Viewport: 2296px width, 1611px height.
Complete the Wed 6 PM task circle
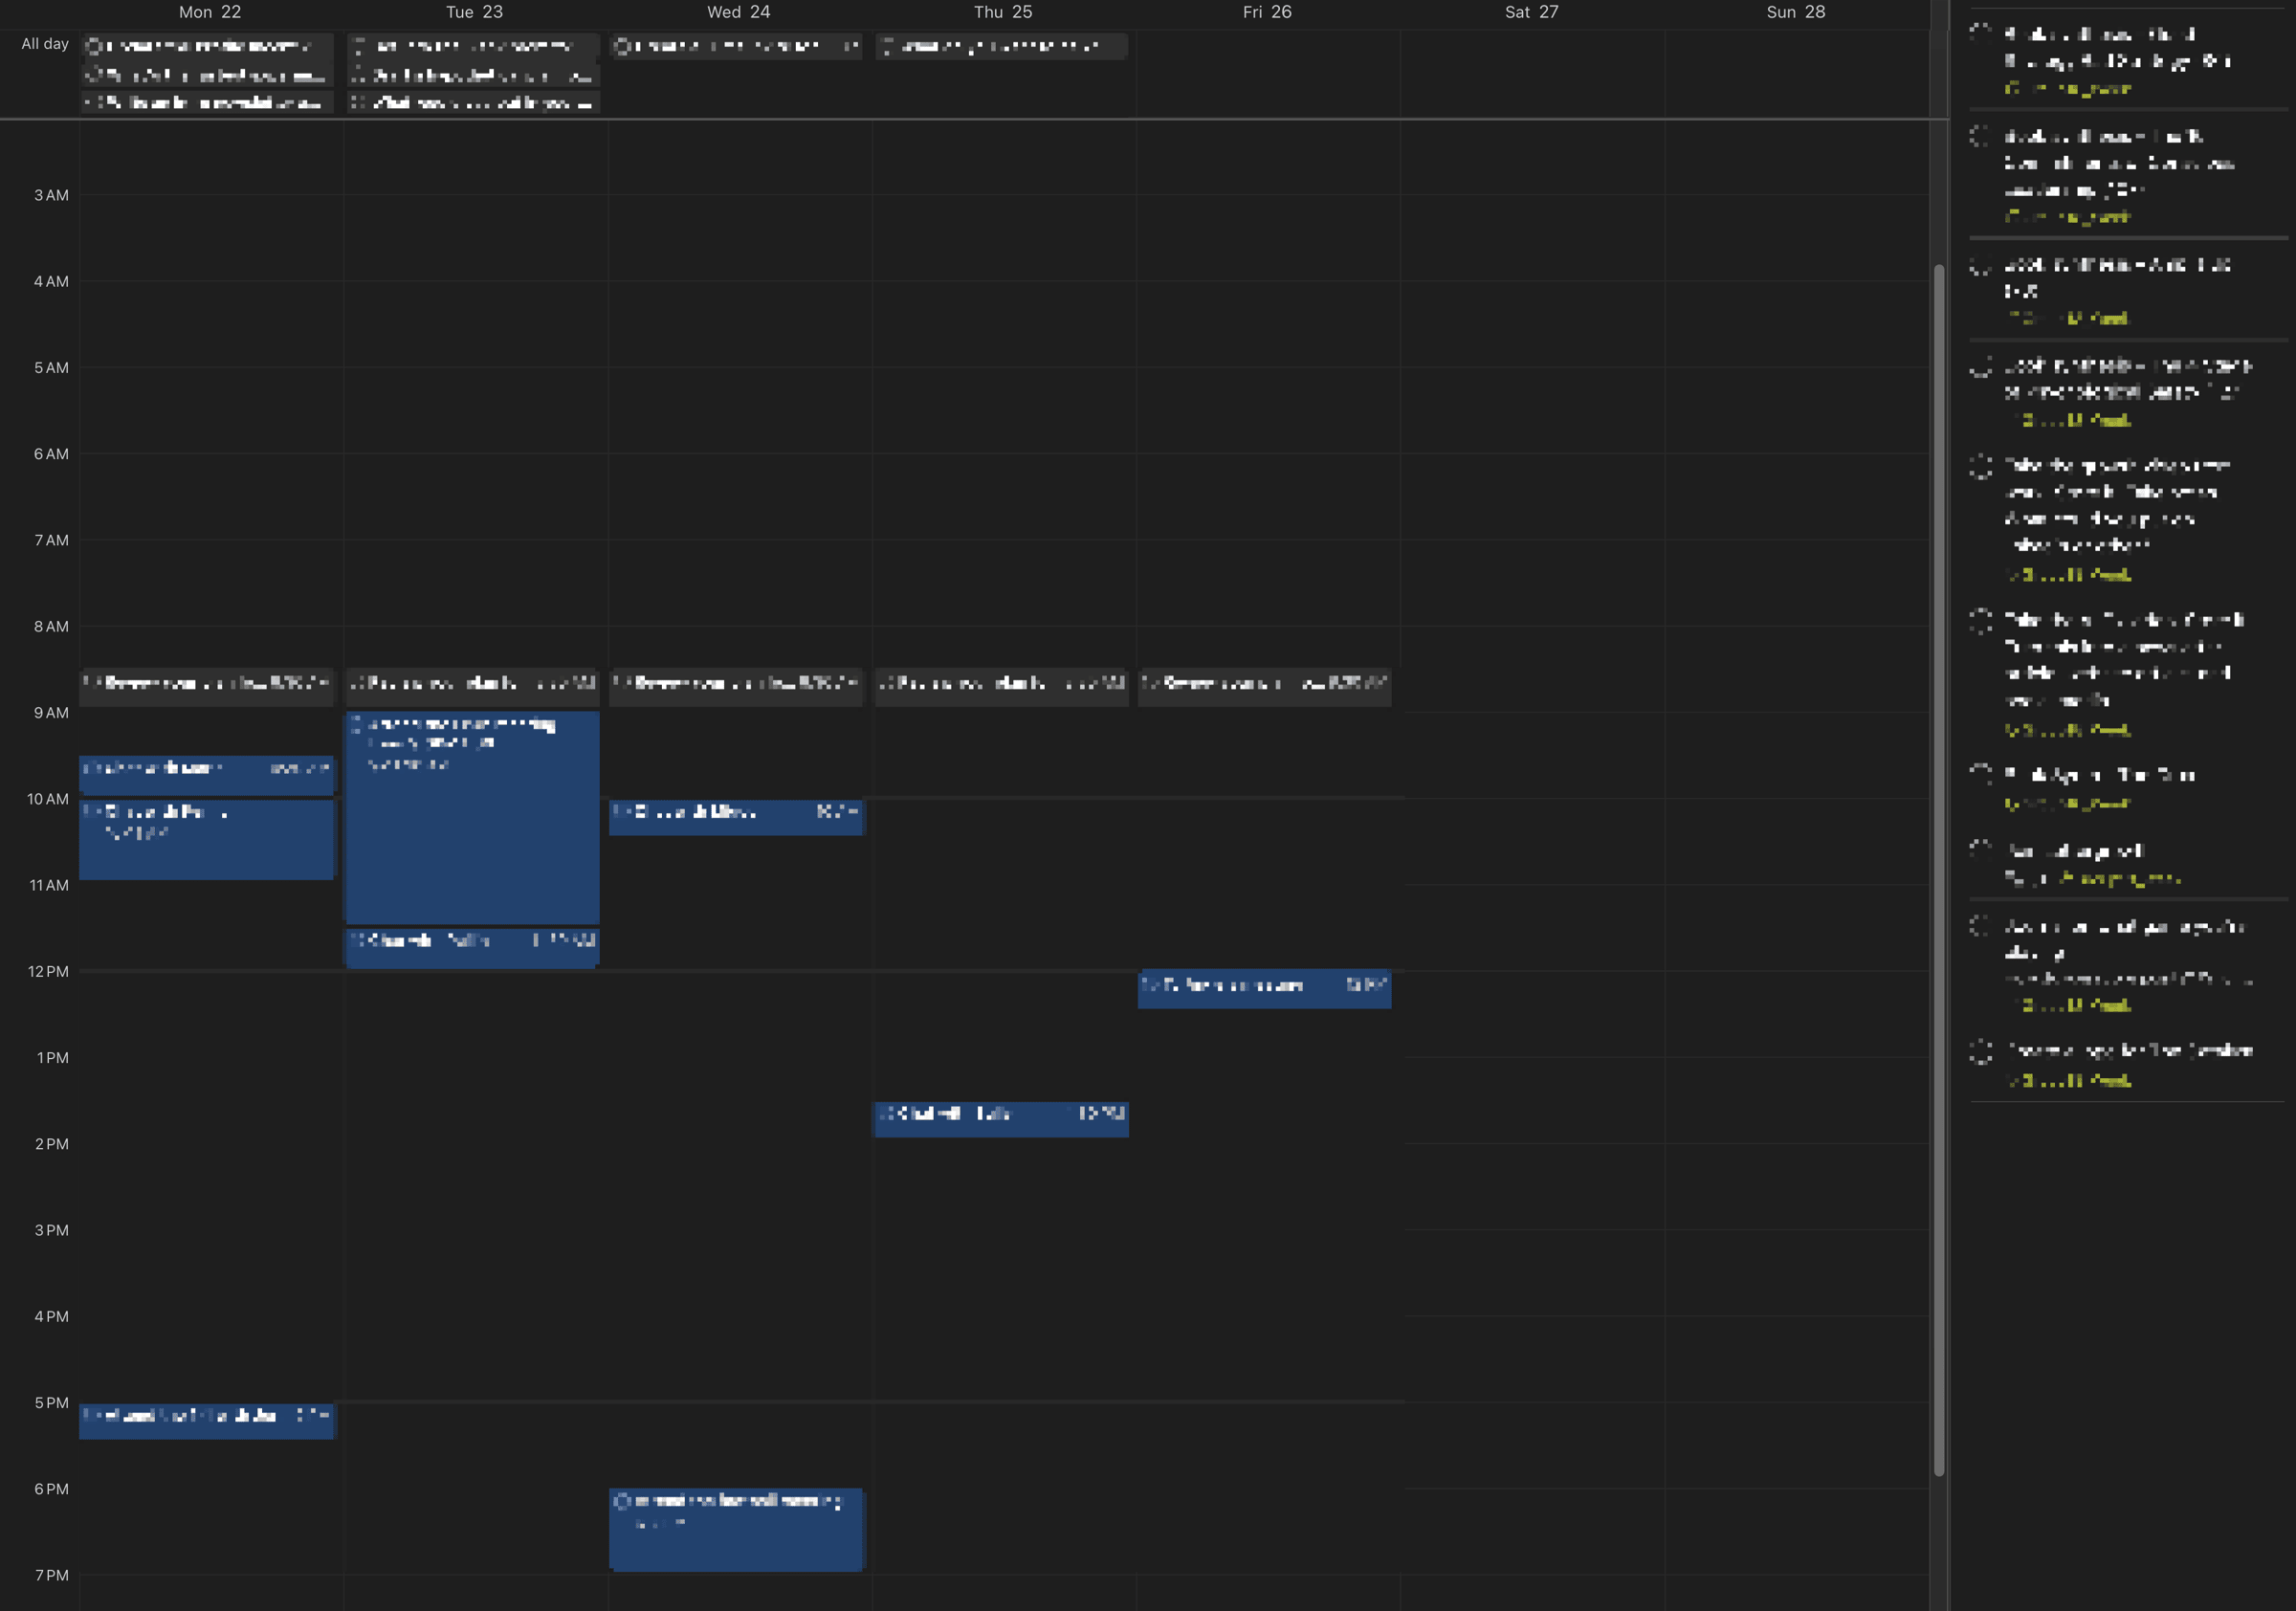coord(622,1501)
